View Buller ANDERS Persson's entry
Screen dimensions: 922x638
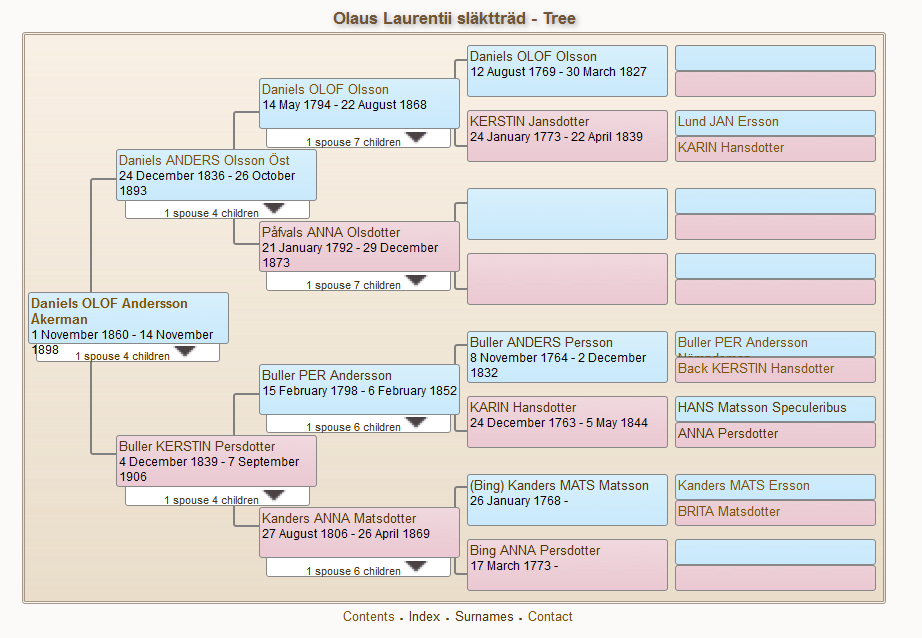pyautogui.click(x=541, y=343)
